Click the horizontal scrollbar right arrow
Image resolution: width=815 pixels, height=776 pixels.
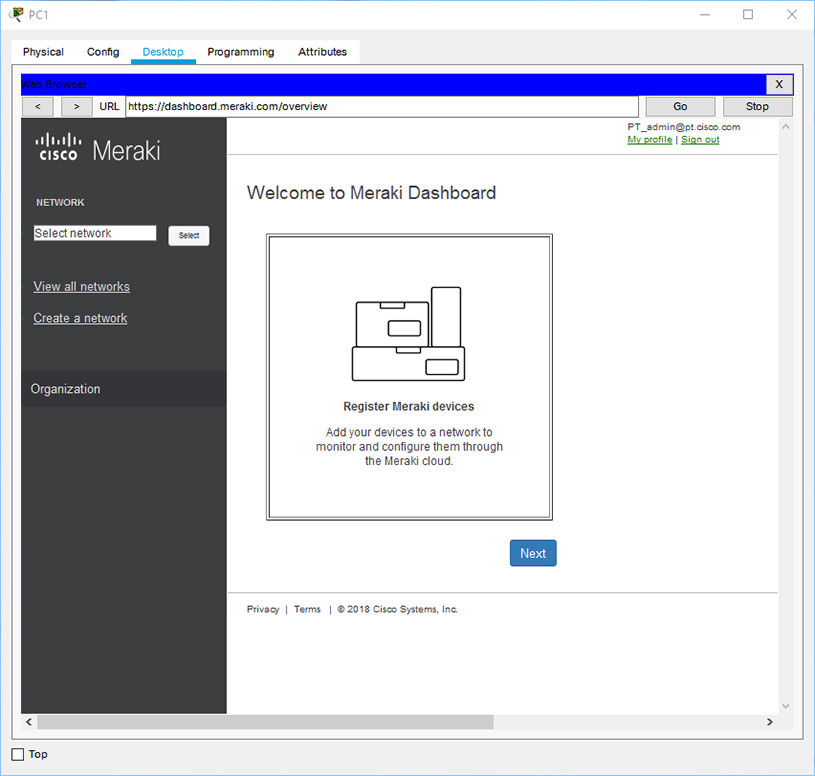pyautogui.click(x=770, y=722)
